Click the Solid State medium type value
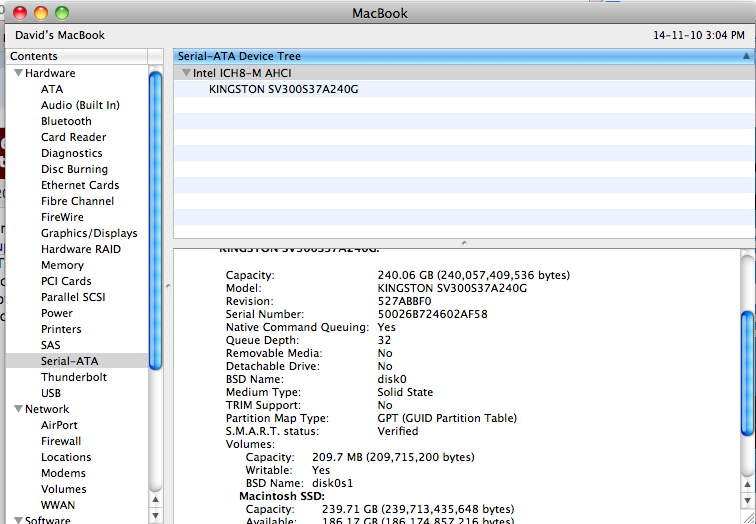The height and width of the screenshot is (524, 756). point(405,392)
